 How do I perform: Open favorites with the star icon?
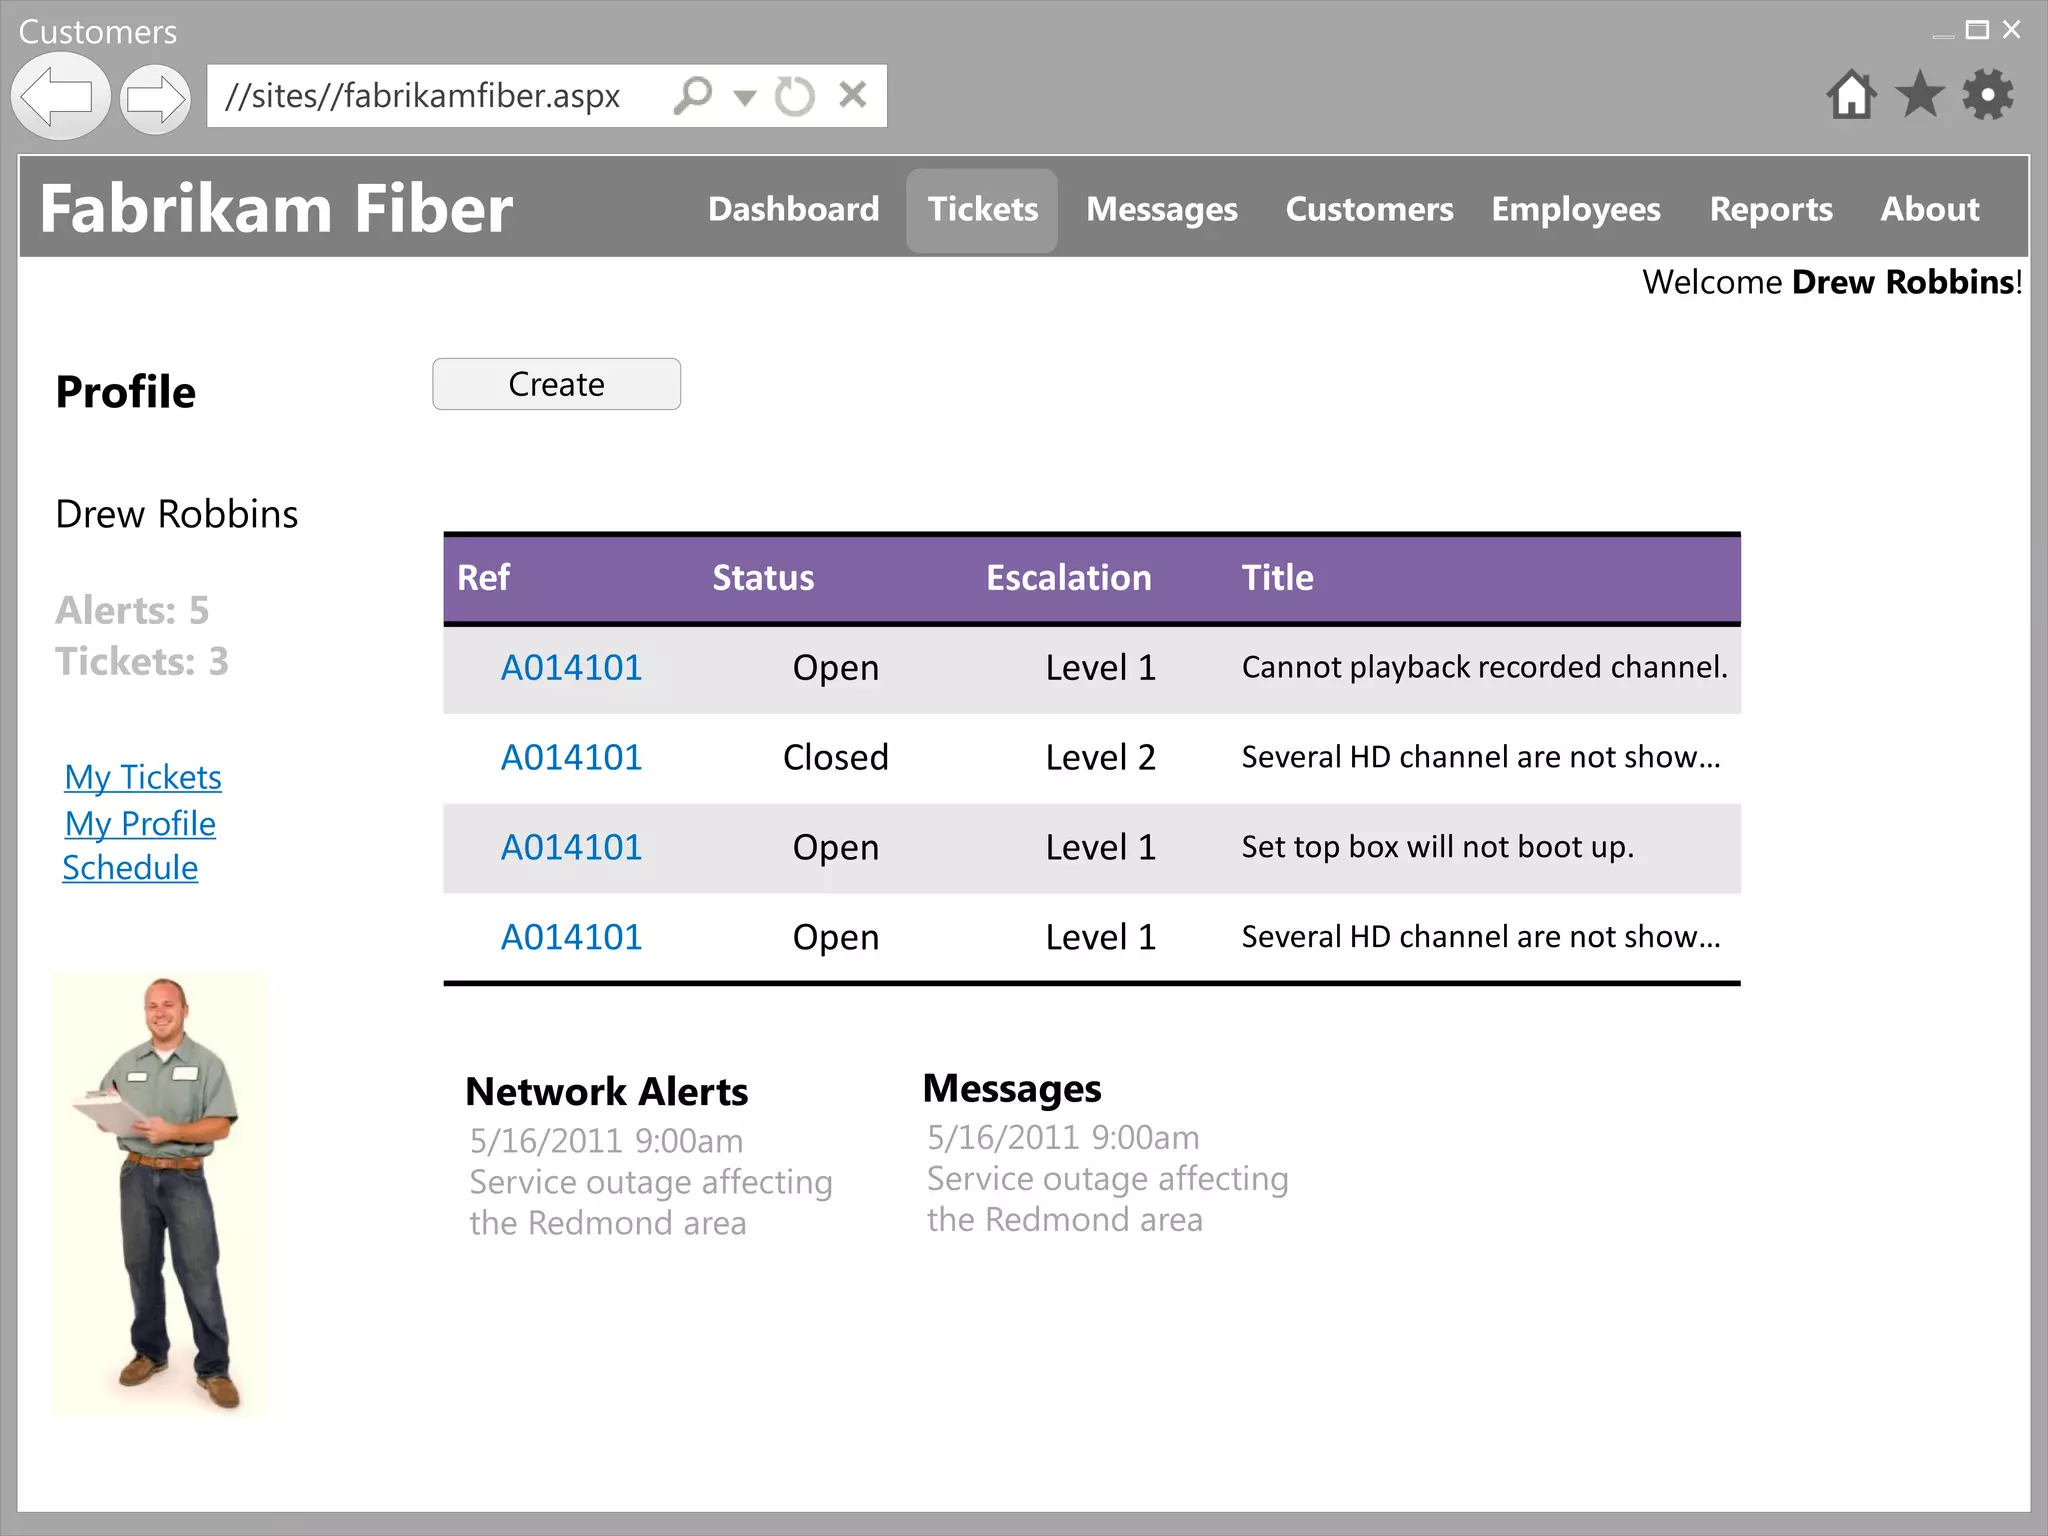[x=1920, y=95]
